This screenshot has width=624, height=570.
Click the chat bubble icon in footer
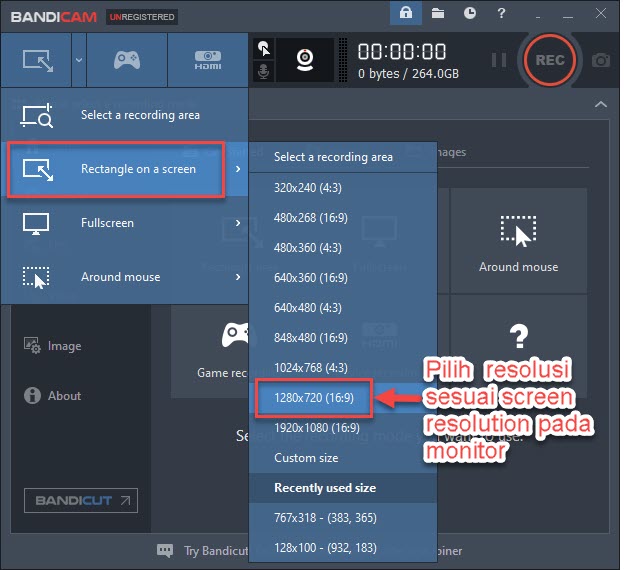[165, 551]
